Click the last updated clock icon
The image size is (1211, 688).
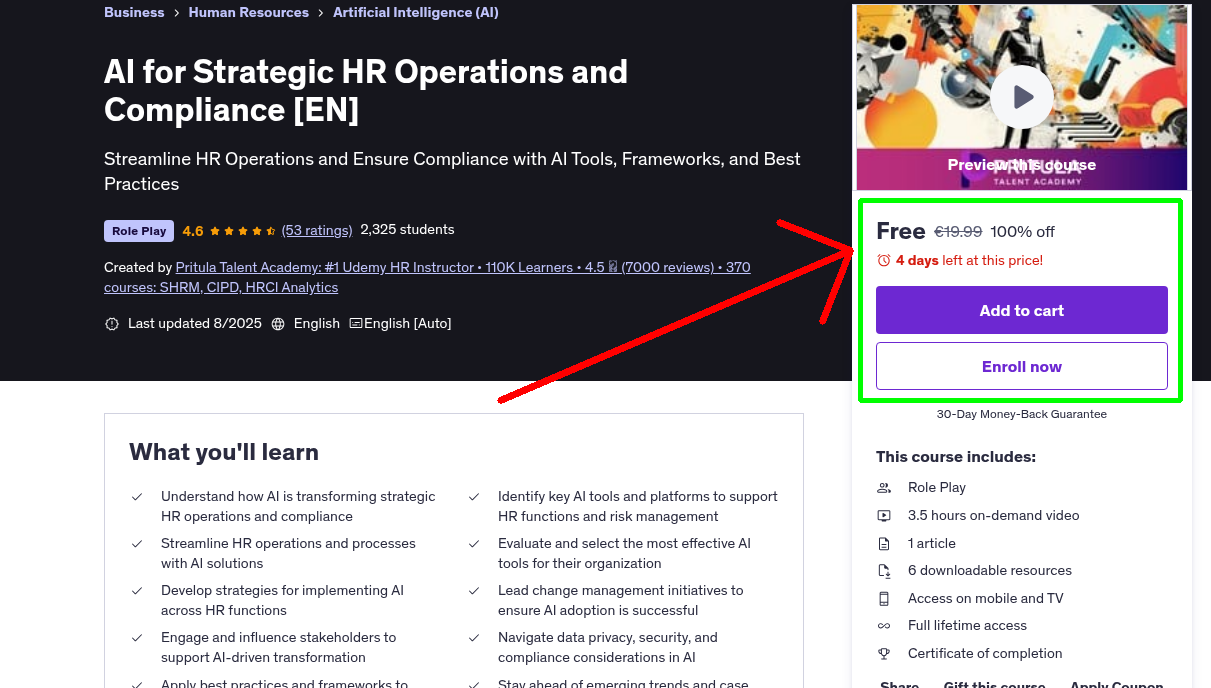(x=112, y=324)
